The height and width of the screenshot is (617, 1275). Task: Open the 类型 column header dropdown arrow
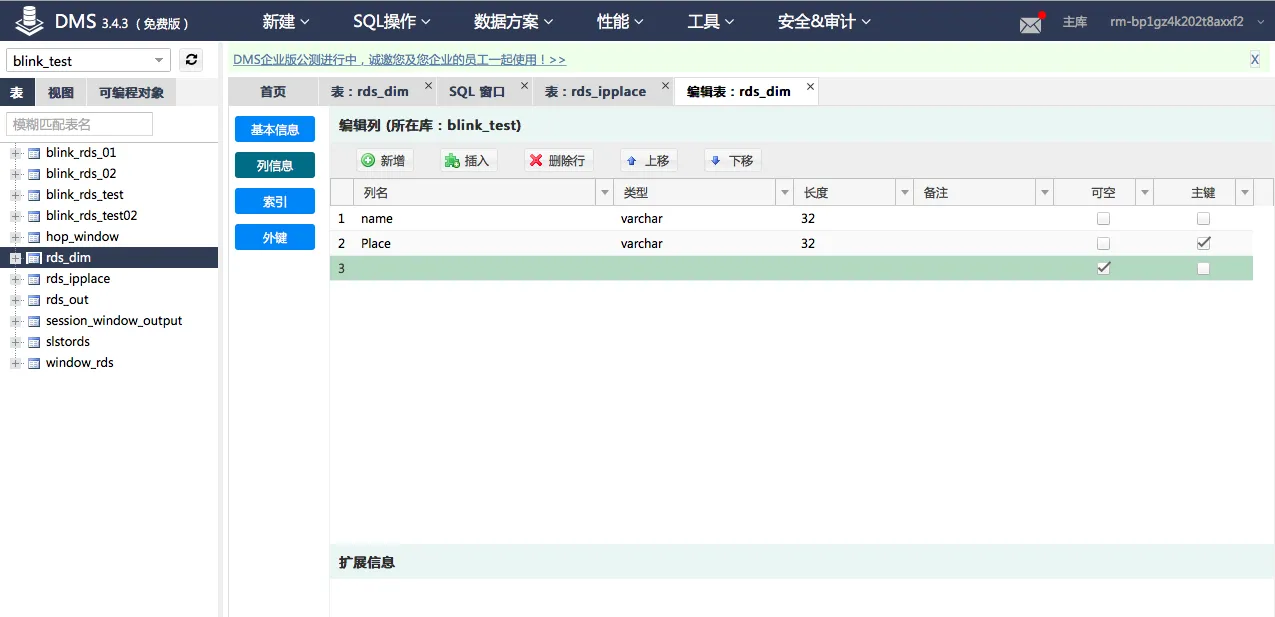tap(784, 193)
